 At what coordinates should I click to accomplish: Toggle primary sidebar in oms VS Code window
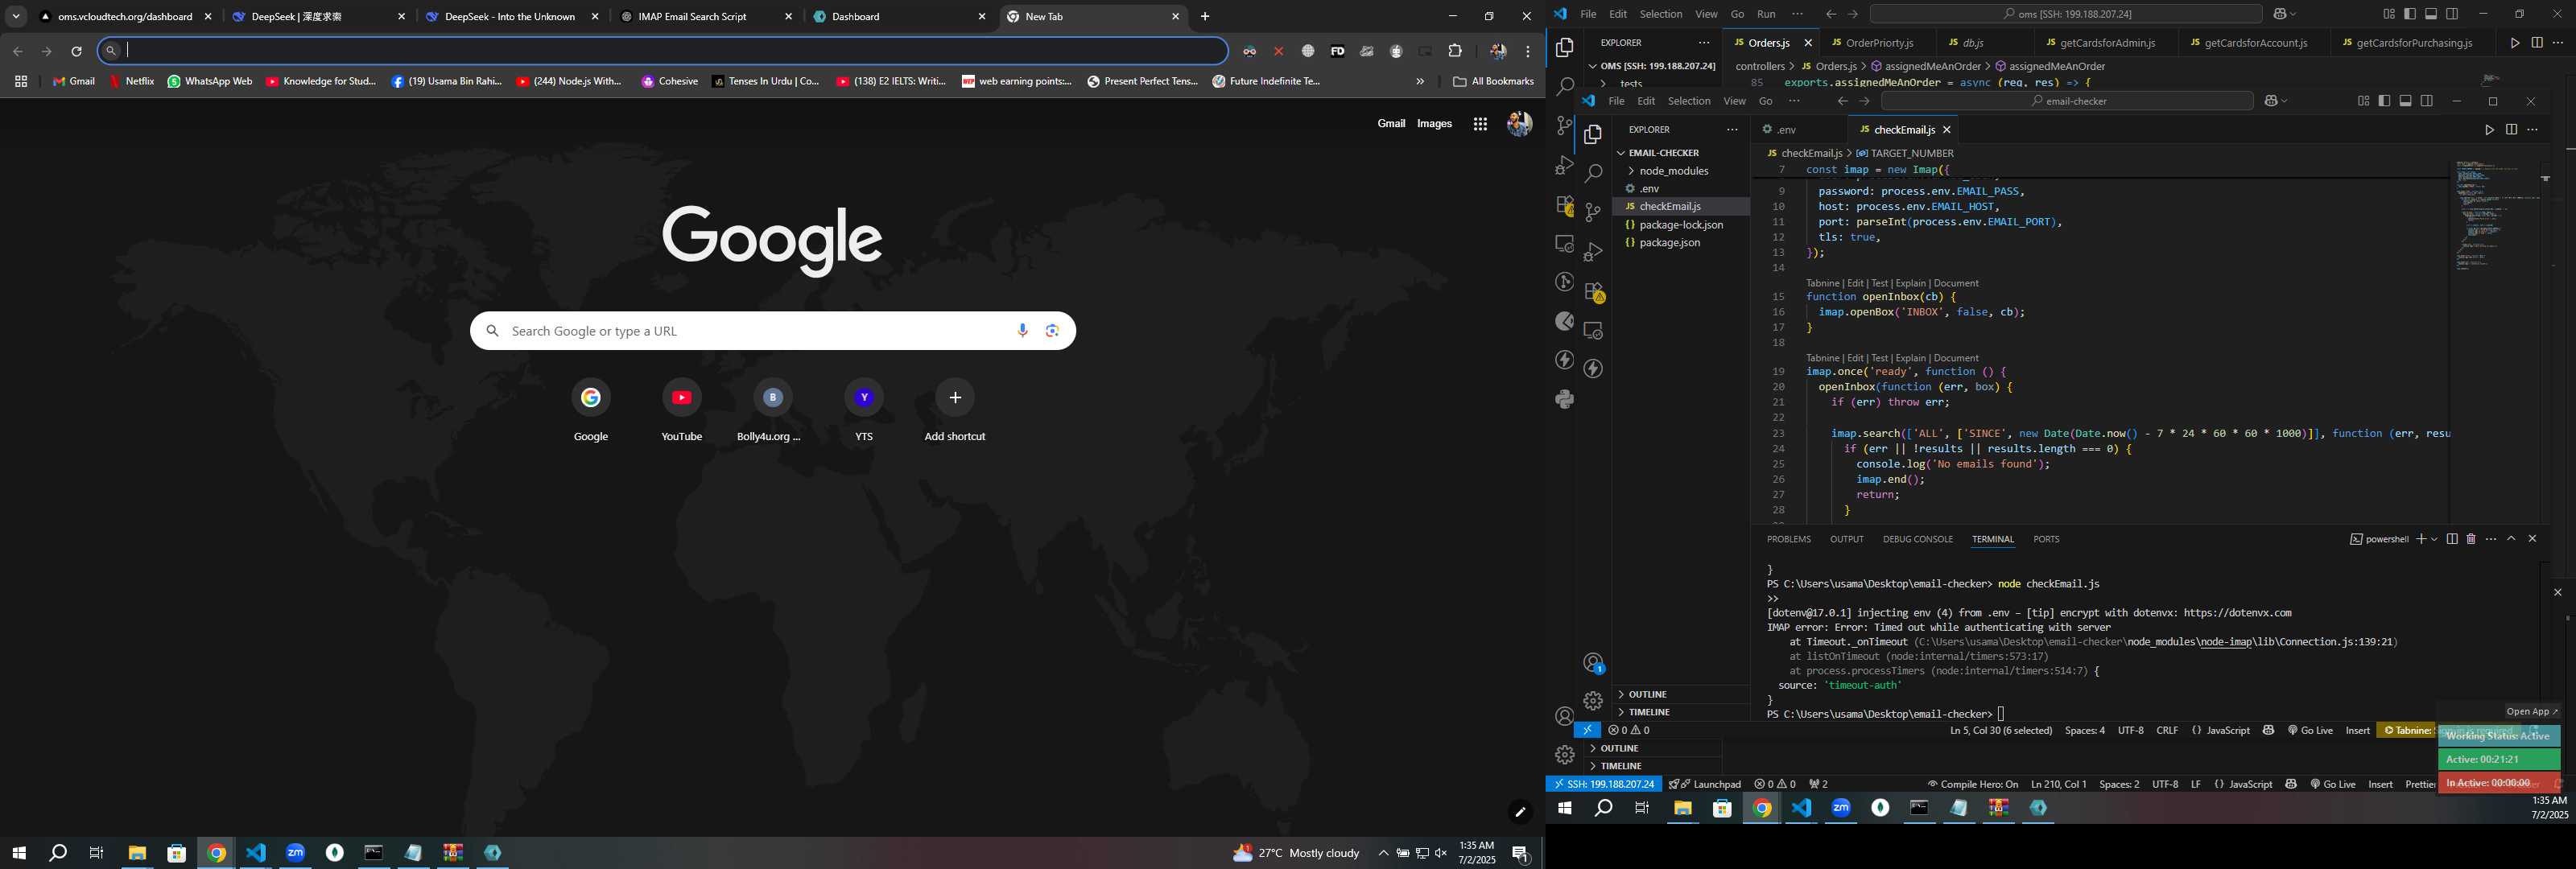pyautogui.click(x=2410, y=14)
